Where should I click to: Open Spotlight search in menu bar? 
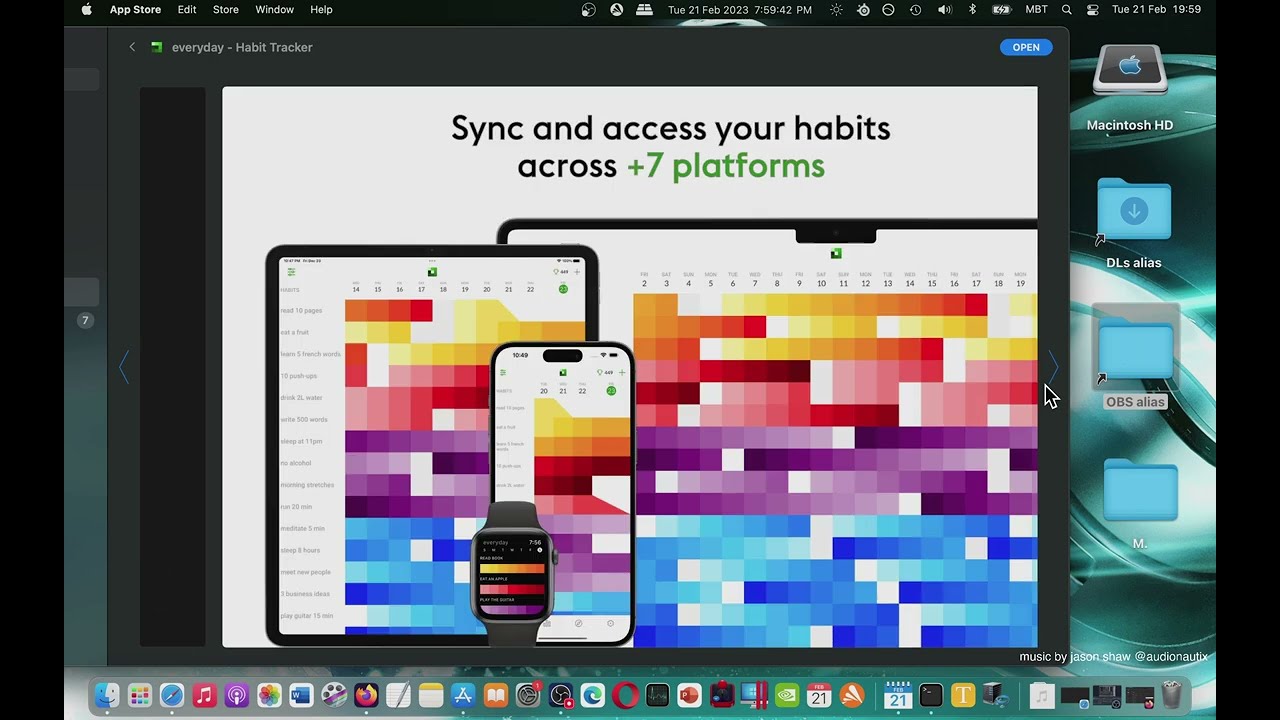coord(1067,10)
